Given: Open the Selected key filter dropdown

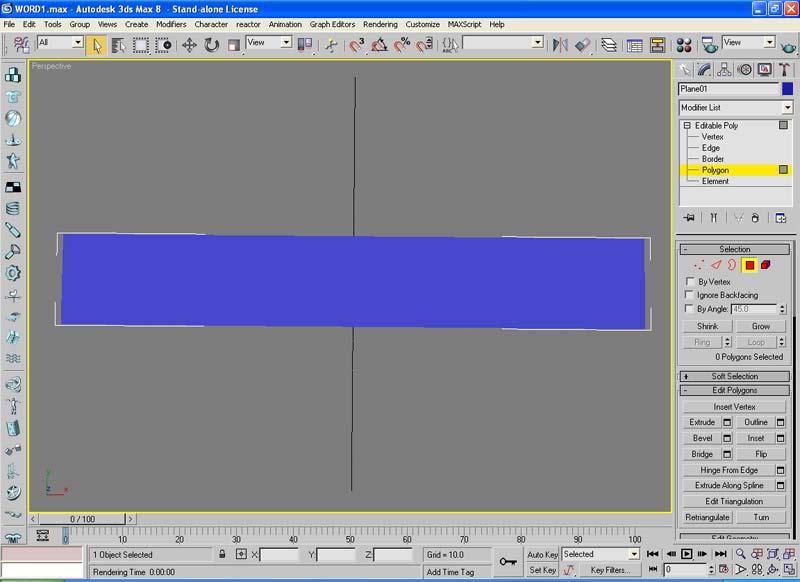Looking at the screenshot, I should 634,554.
